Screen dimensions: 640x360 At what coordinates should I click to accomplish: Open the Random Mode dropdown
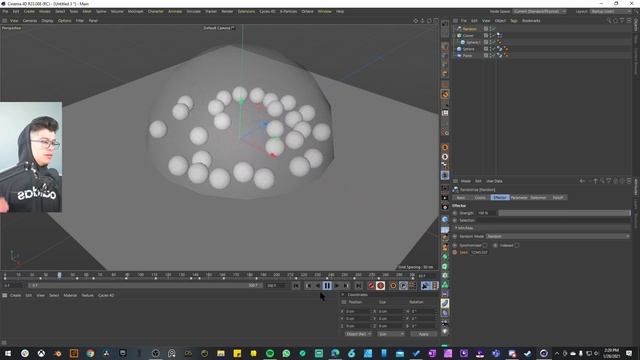[558, 236]
